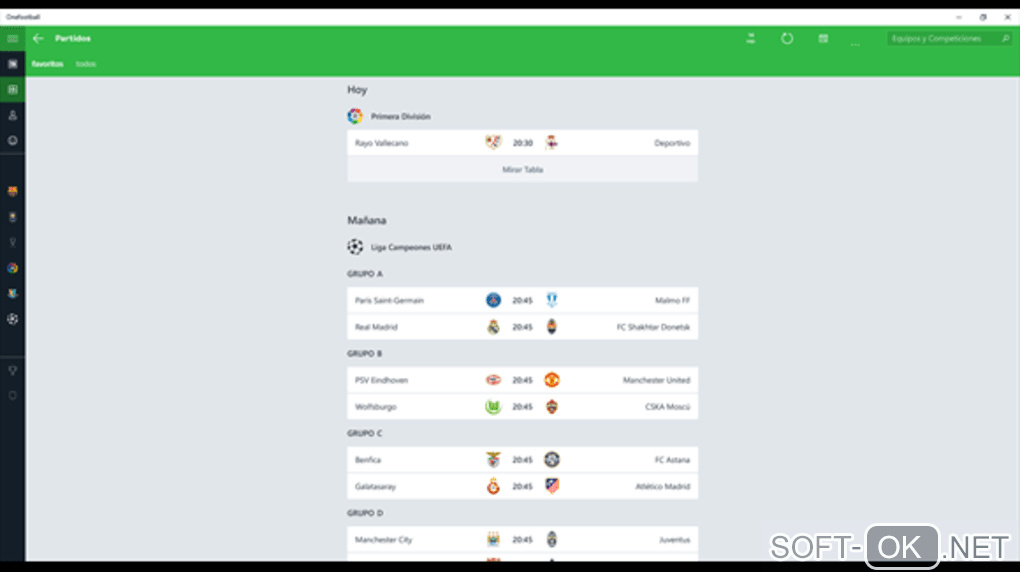Click the filter icon left of refresh
The width and height of the screenshot is (1020, 572).
coord(751,38)
